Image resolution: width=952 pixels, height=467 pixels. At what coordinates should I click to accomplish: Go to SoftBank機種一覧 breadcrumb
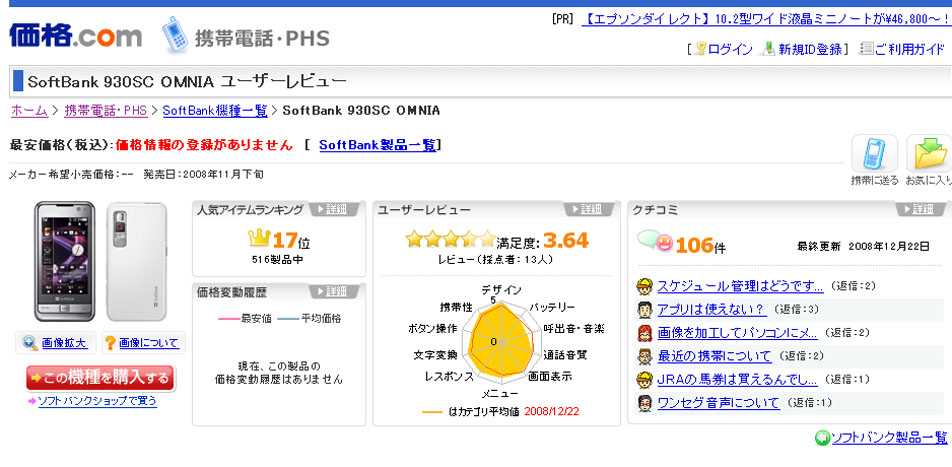[x=215, y=111]
